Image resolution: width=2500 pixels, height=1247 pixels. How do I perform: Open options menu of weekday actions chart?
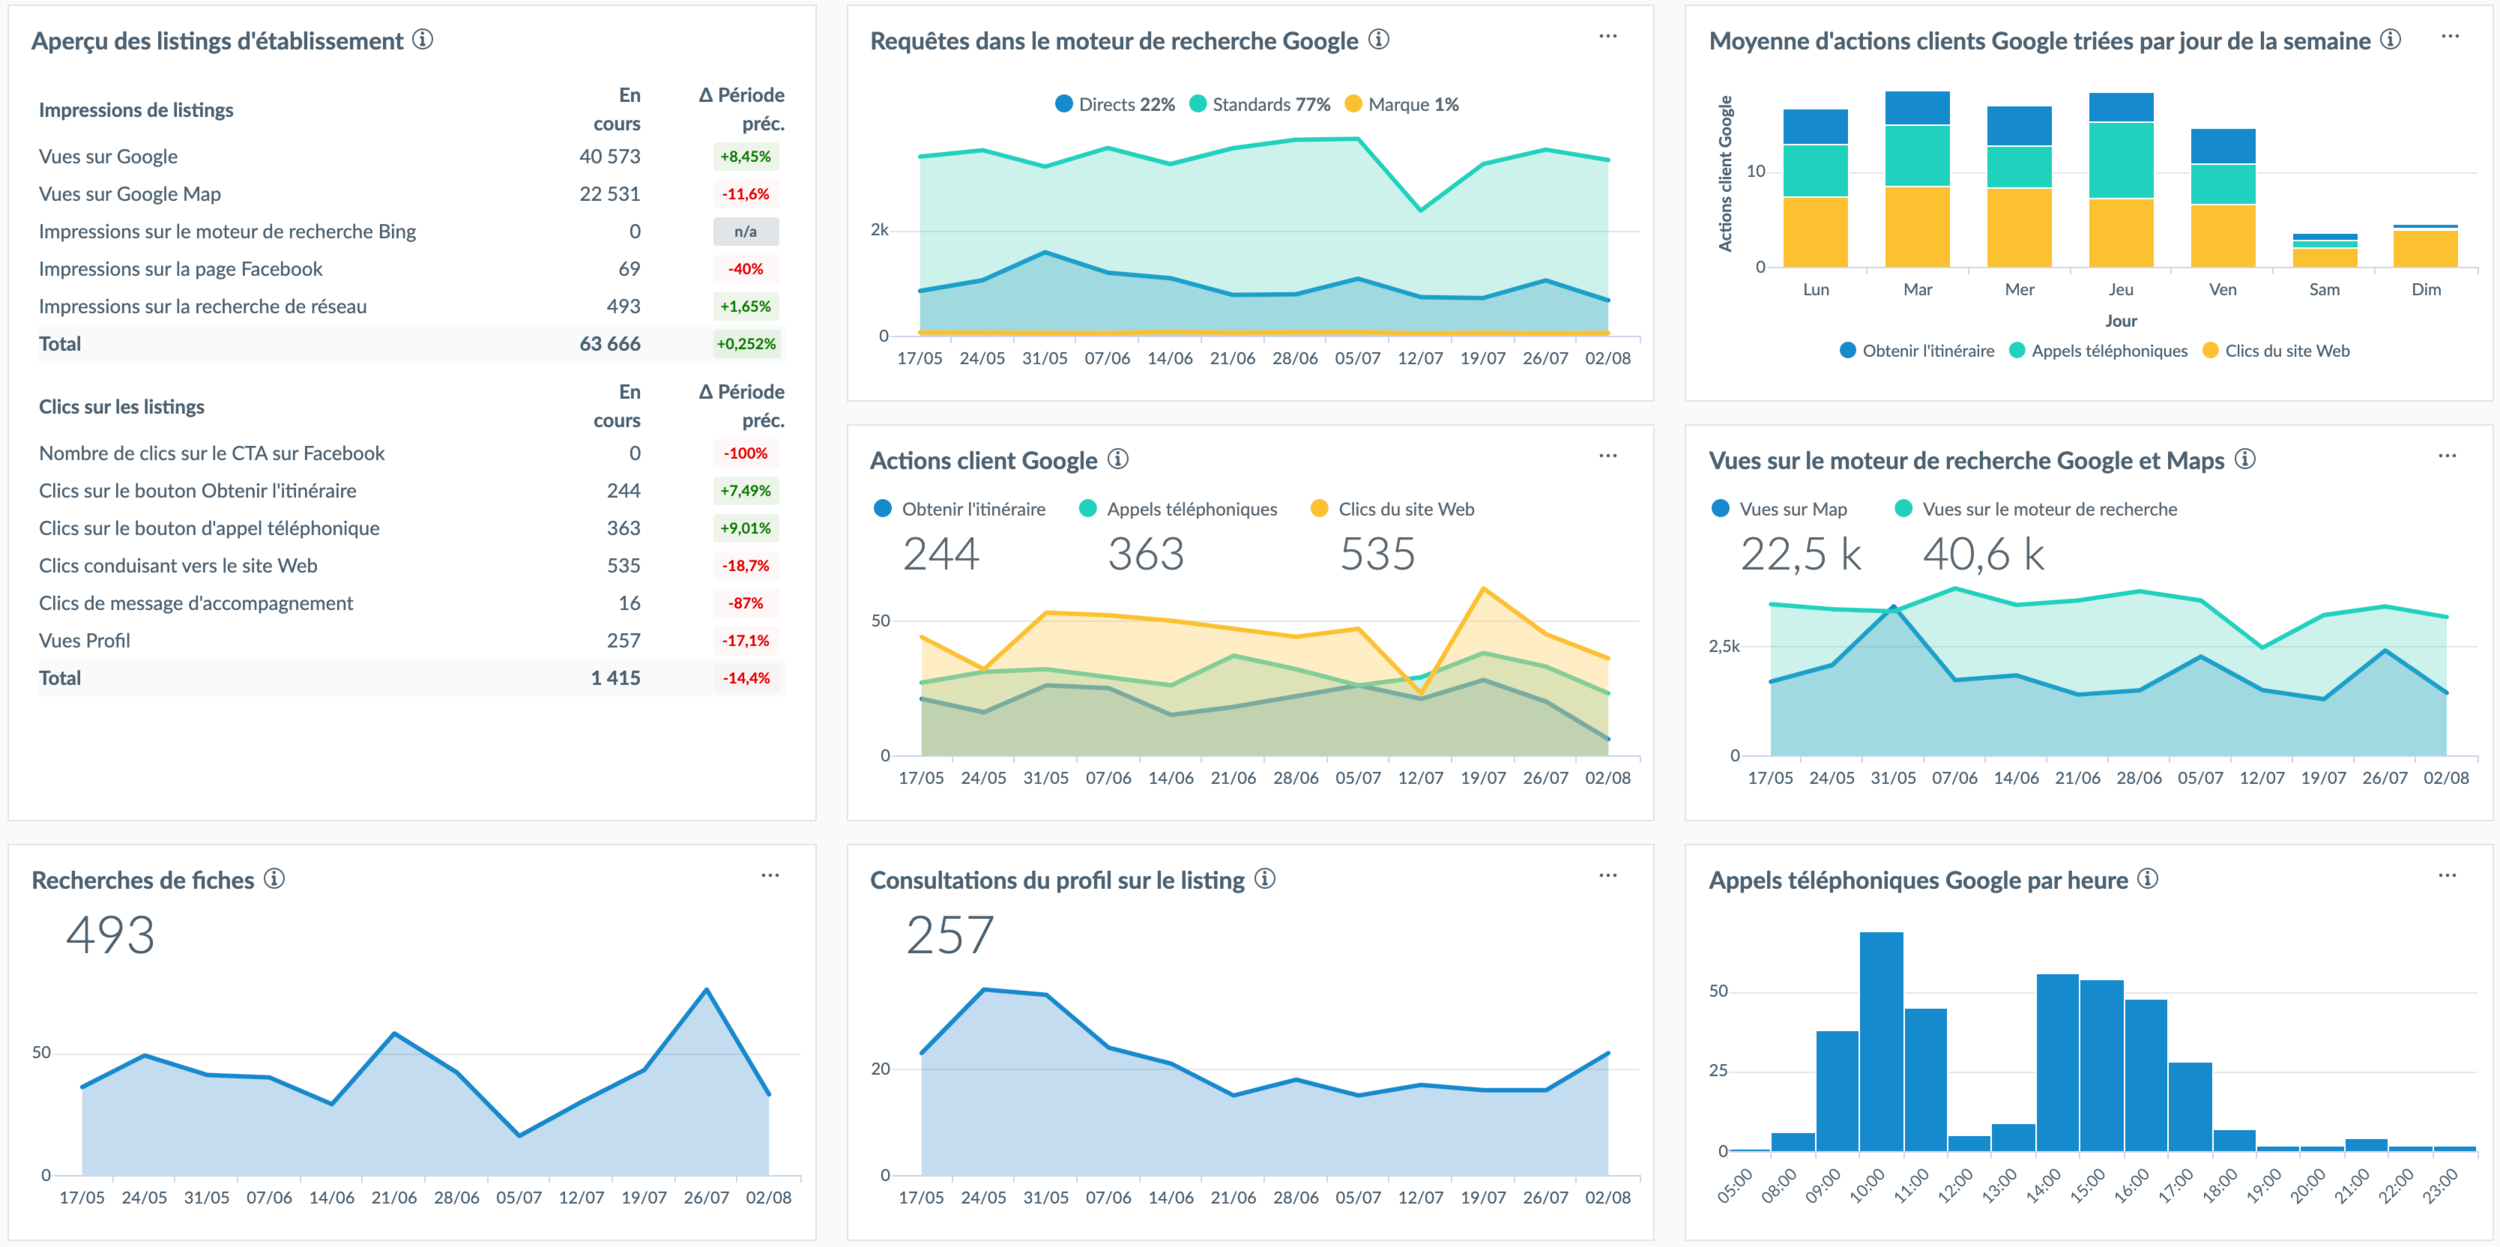[x=2450, y=37]
